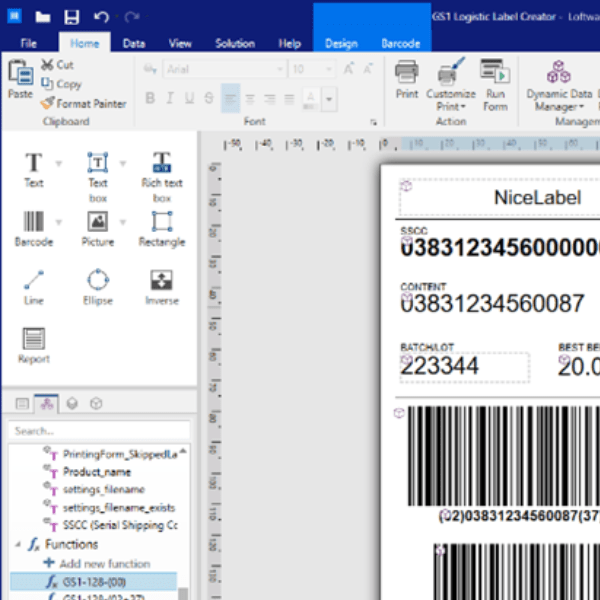Viewport: 600px width, 600px height.
Task: Increase font size with the larger A
Action: tap(349, 69)
